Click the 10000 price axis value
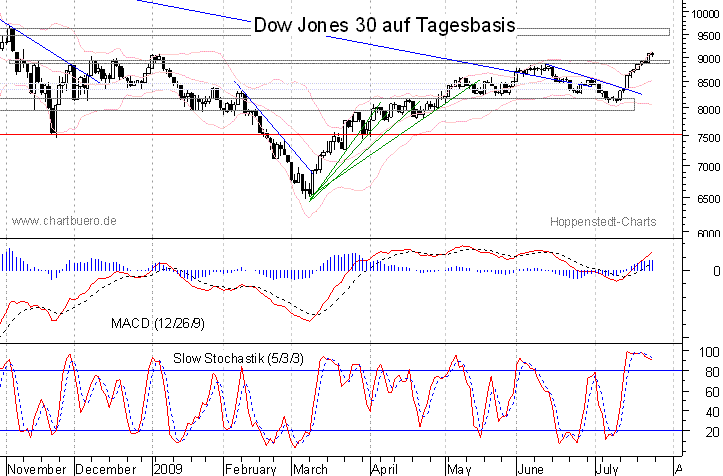 (x=705, y=14)
